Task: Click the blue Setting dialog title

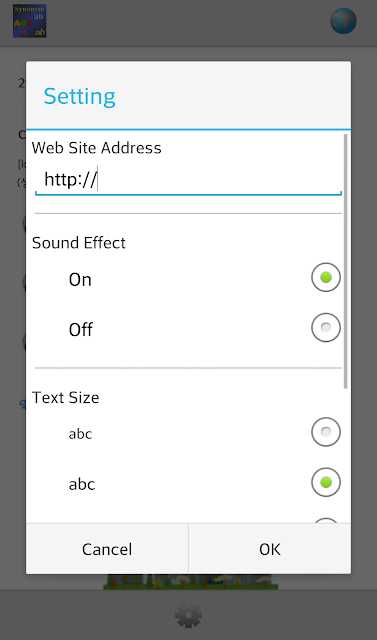Action: tap(80, 96)
